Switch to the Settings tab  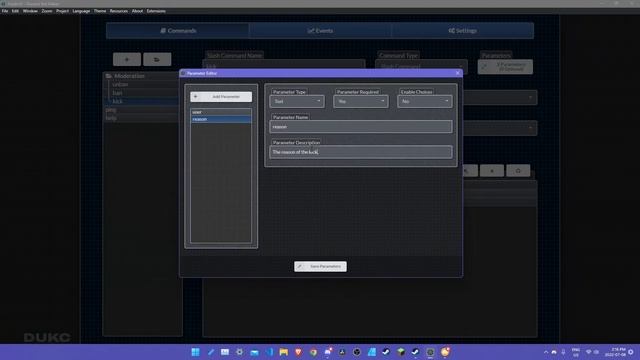(462, 31)
